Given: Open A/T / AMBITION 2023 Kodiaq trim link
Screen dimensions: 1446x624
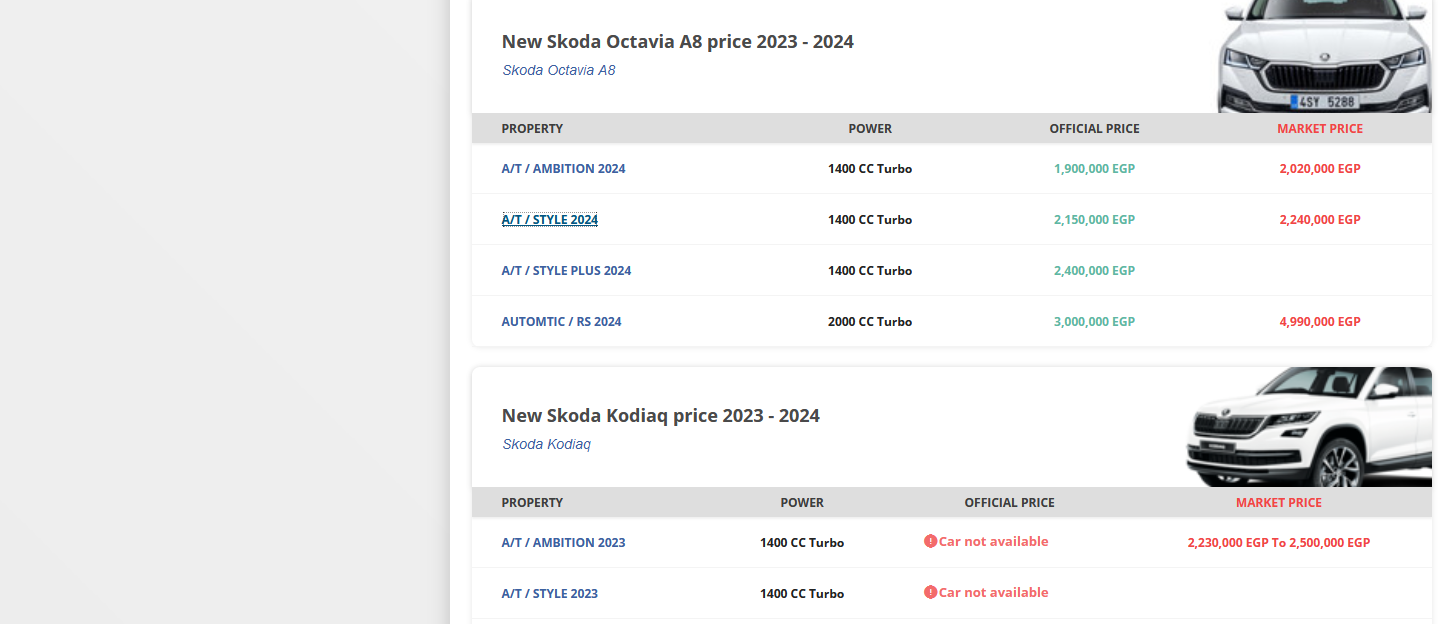Looking at the screenshot, I should [563, 543].
